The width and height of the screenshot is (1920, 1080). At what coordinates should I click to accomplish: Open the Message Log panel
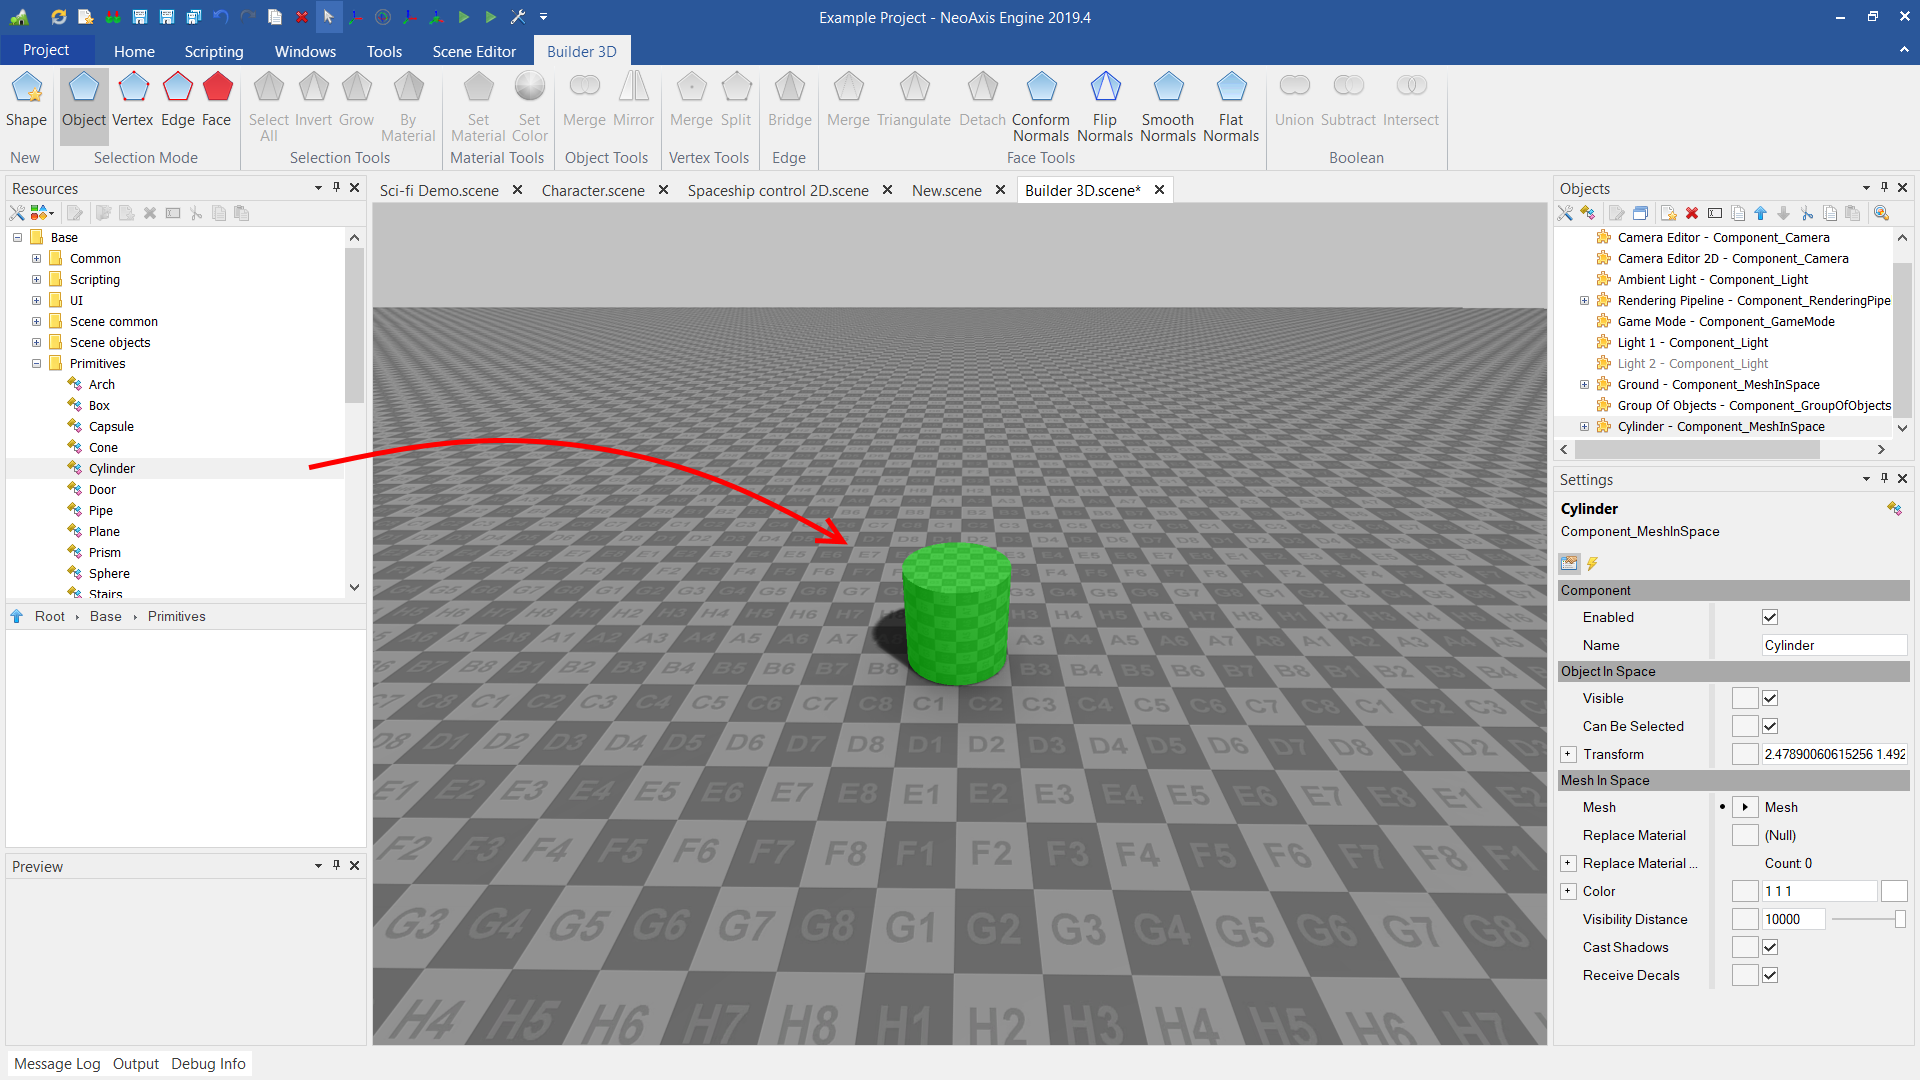pos(57,1063)
